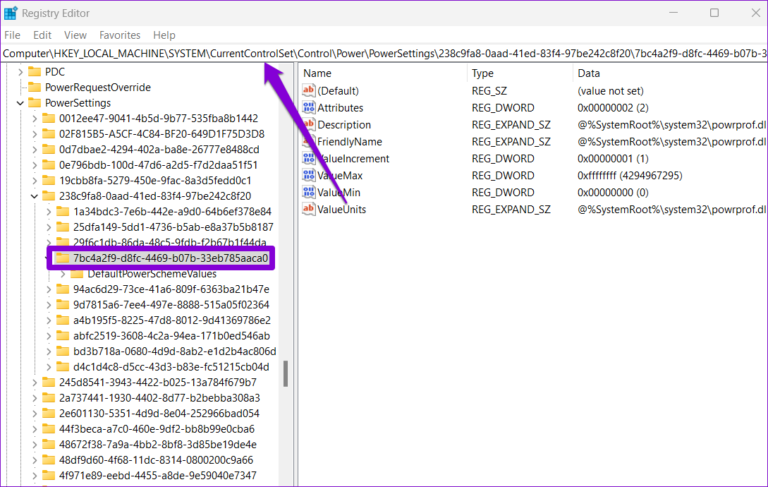Select the ValueMax DWORD icon
Viewport: 768px width, 487px height.
tap(309, 176)
